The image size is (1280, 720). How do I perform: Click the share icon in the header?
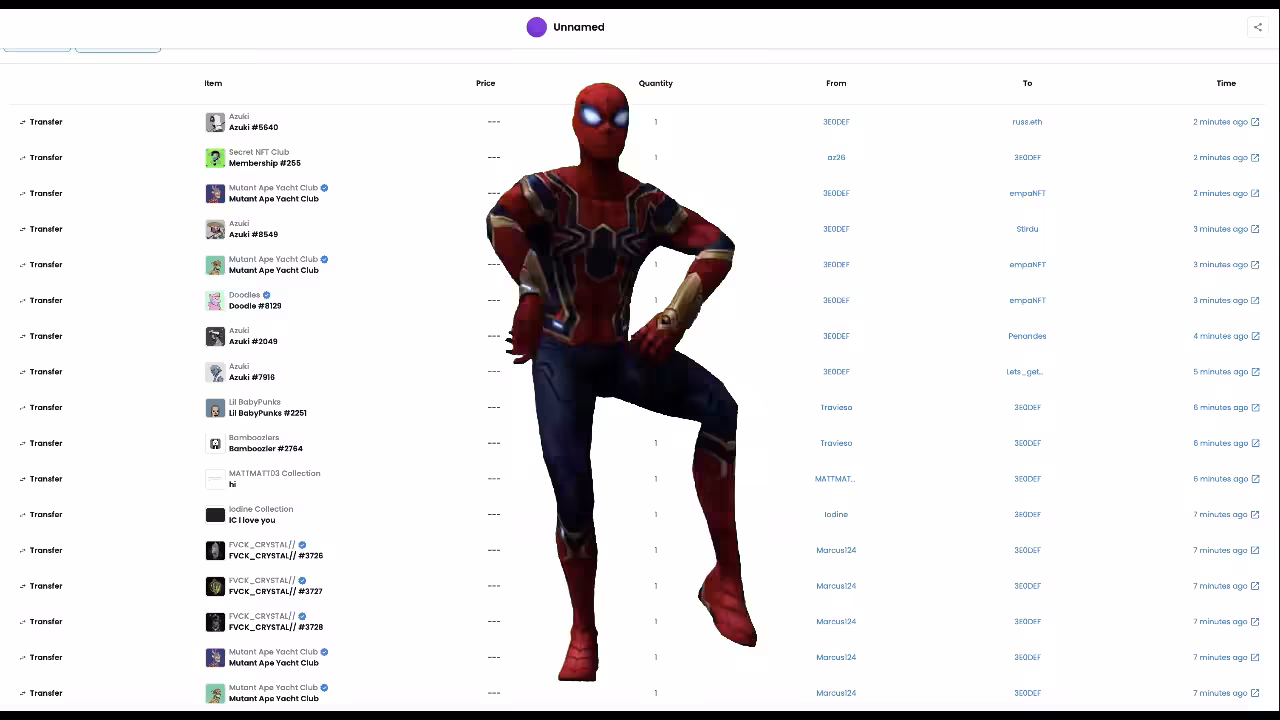[x=1257, y=27]
